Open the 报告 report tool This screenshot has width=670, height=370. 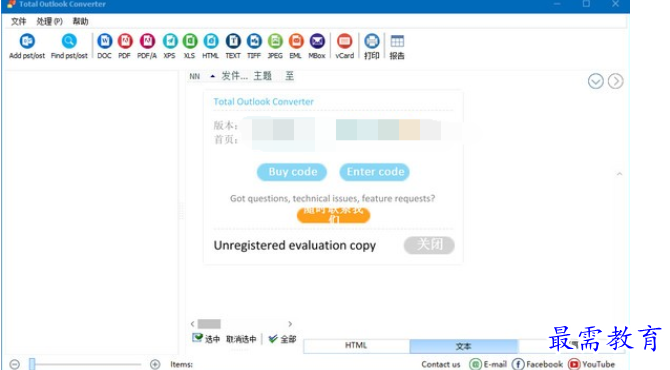(x=397, y=46)
